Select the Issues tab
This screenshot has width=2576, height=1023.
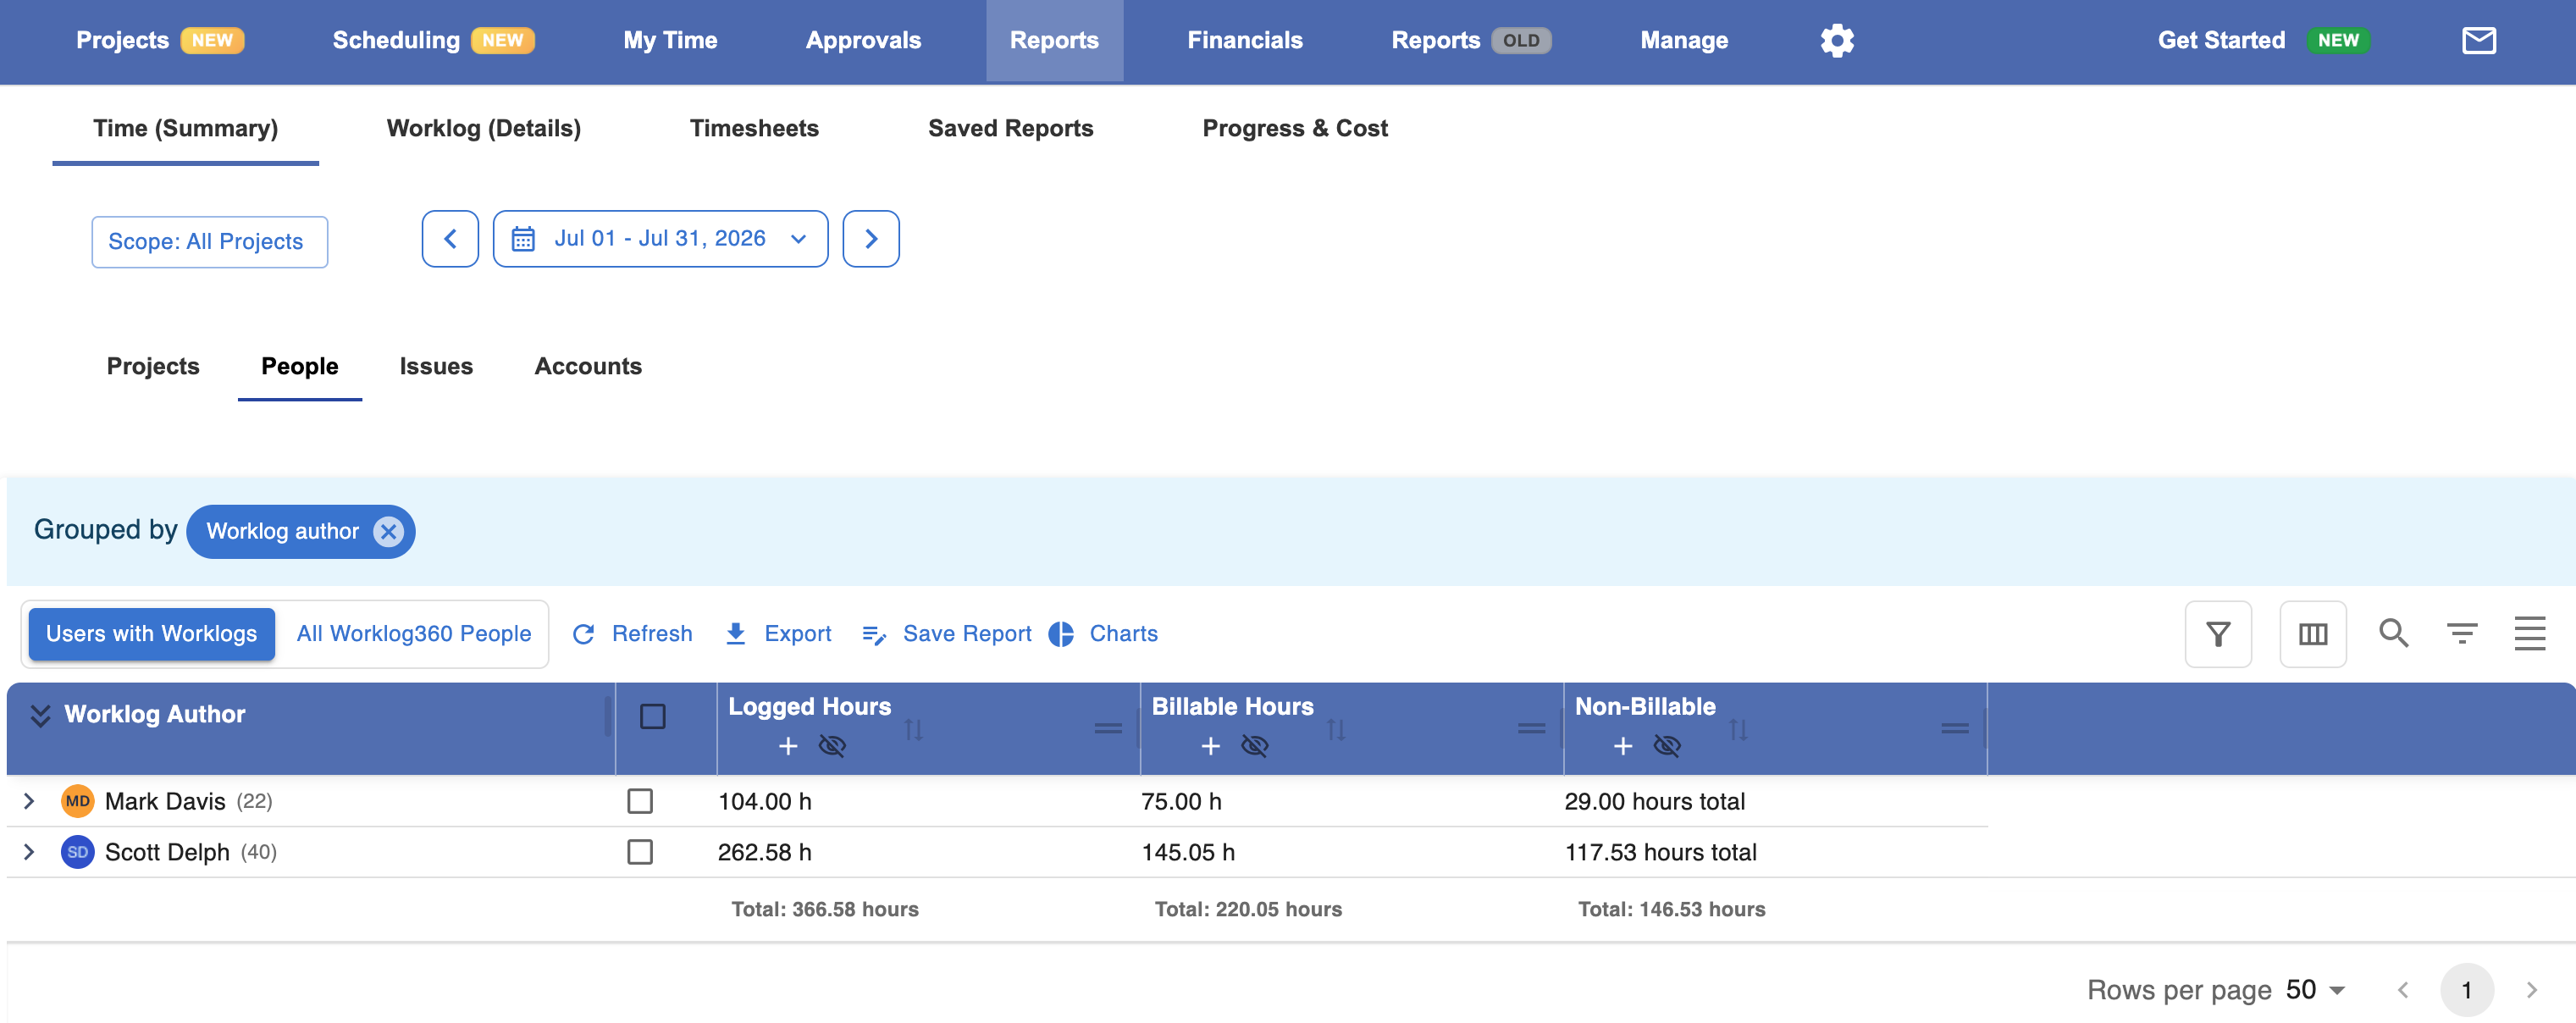point(436,366)
